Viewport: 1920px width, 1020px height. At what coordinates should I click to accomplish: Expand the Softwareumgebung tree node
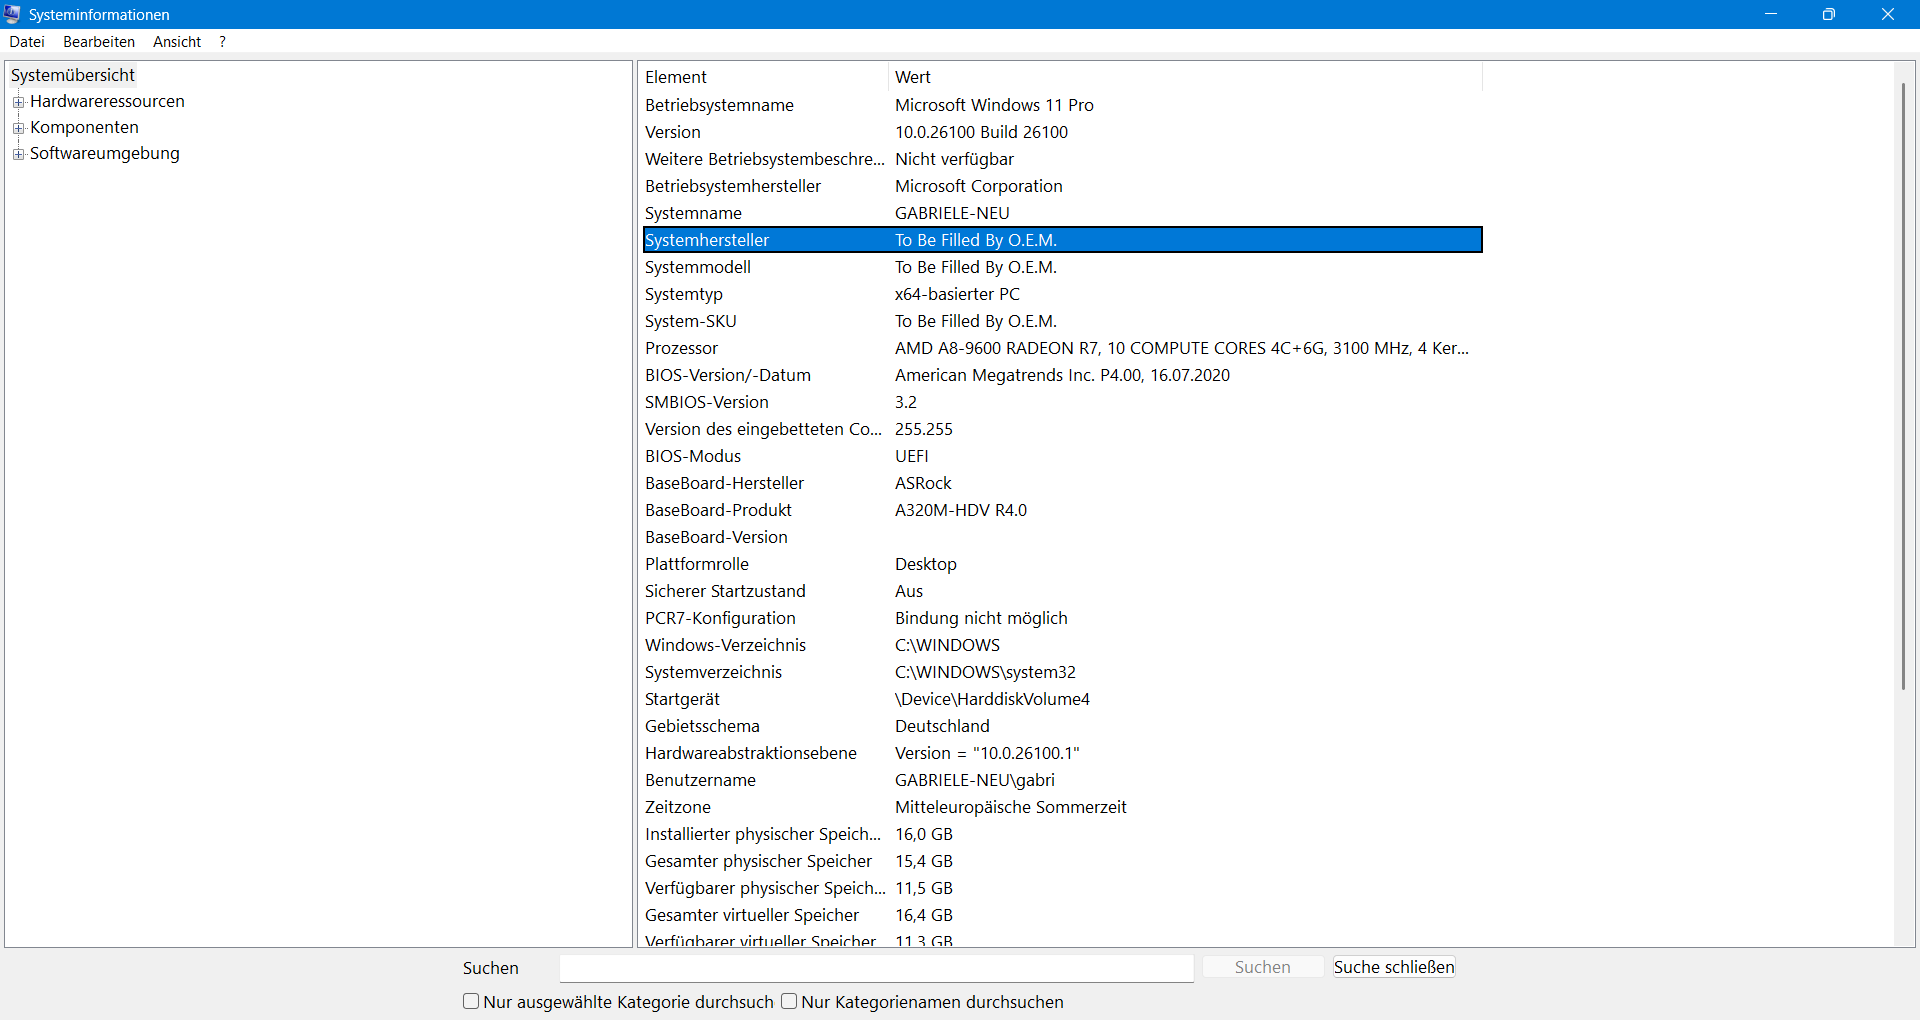click(x=18, y=154)
